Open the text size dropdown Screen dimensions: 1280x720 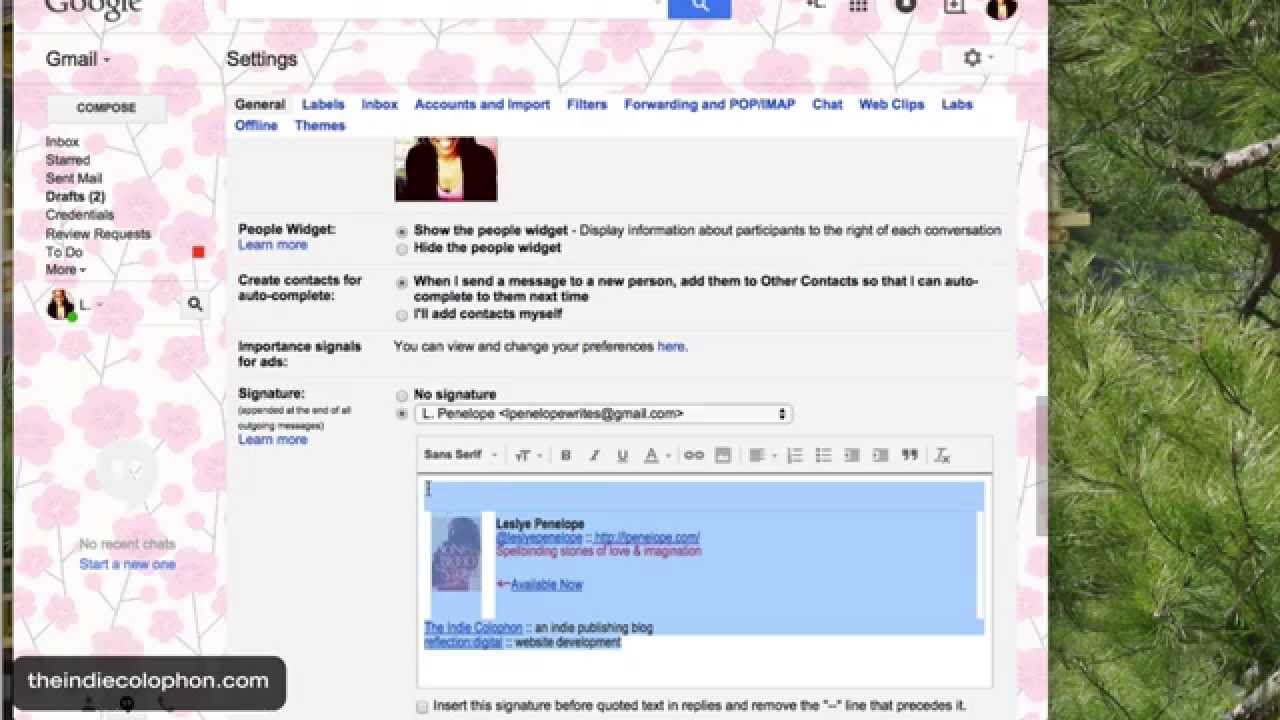528,455
